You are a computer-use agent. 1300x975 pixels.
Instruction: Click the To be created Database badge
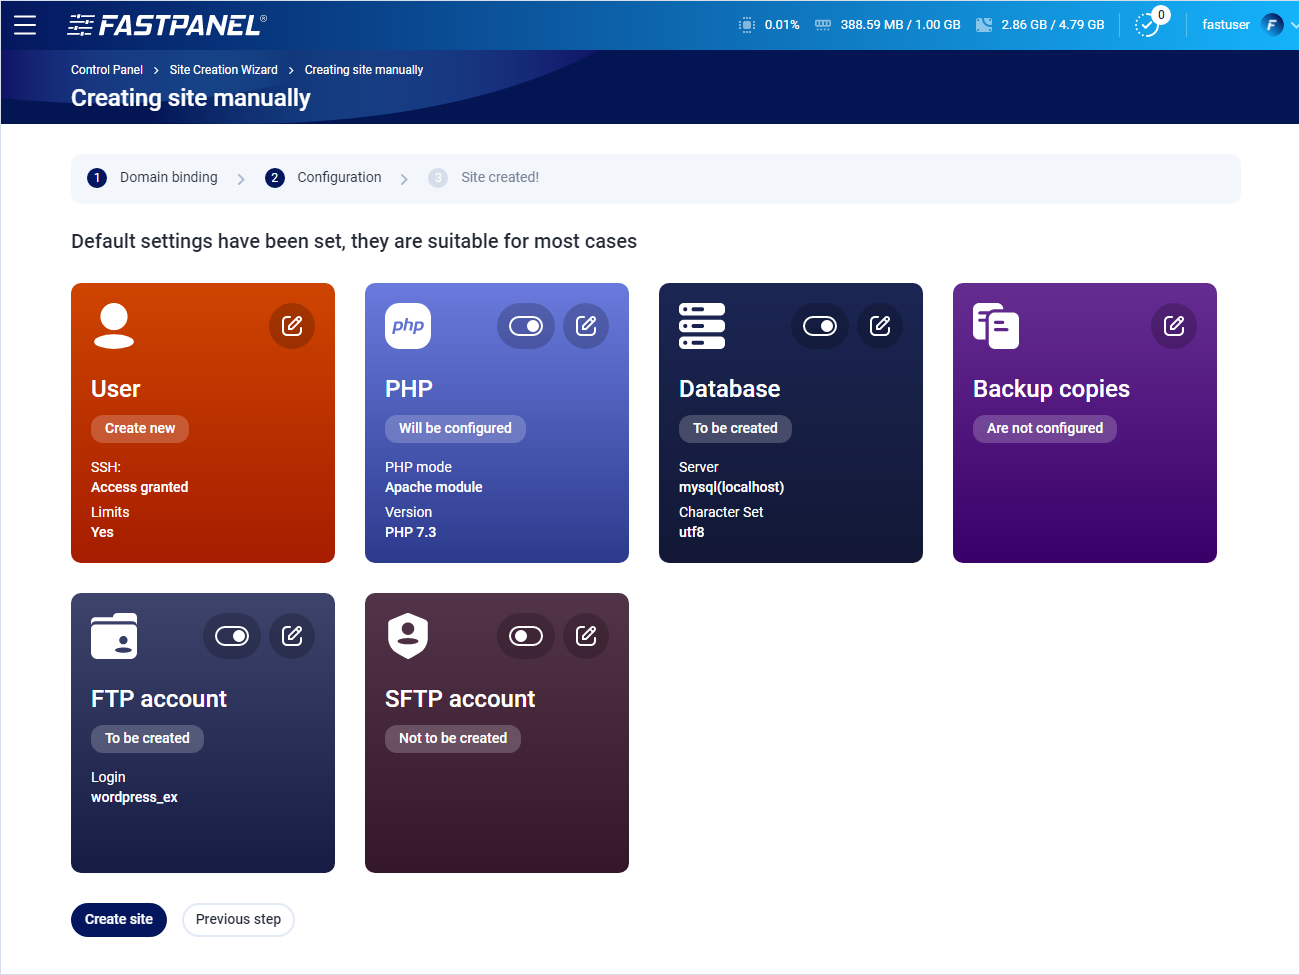(735, 429)
